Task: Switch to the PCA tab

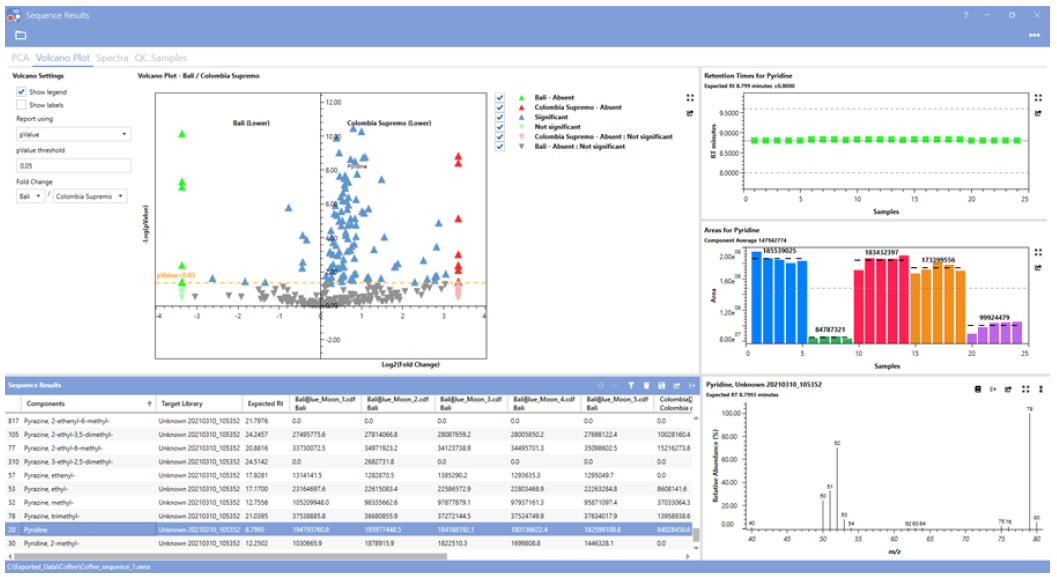Action: tap(20, 58)
